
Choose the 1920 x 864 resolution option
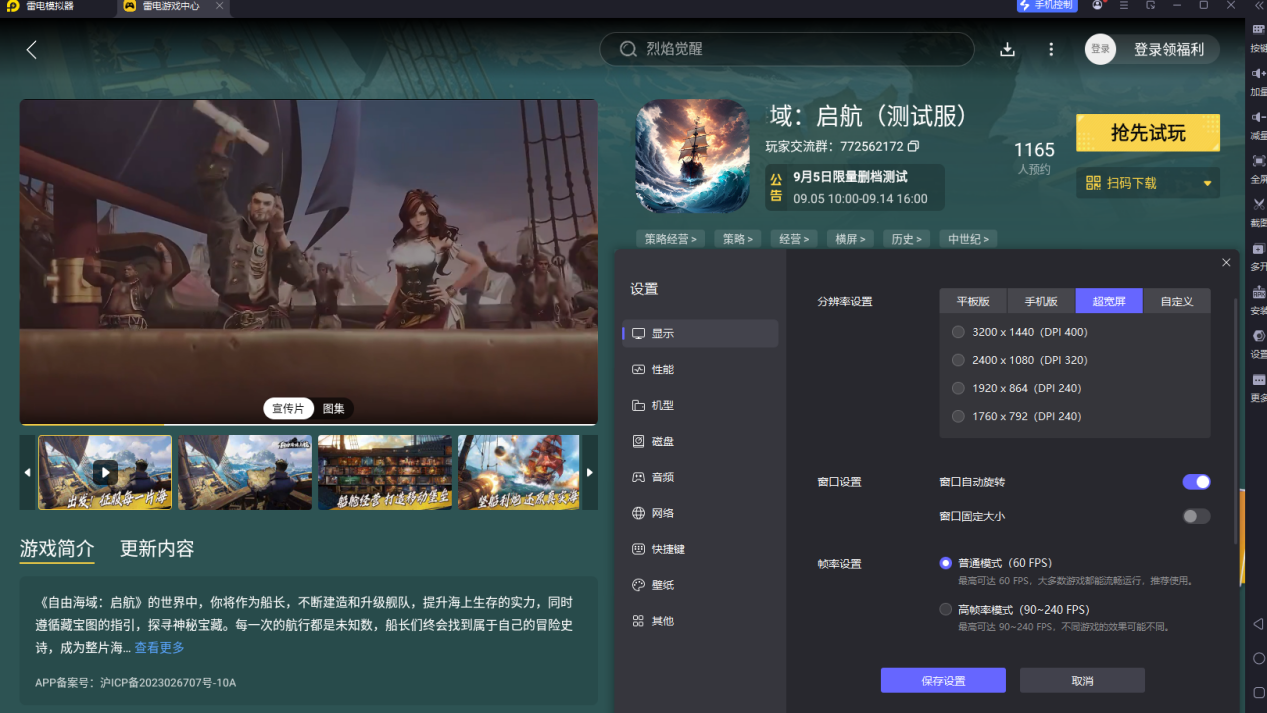[959, 388]
